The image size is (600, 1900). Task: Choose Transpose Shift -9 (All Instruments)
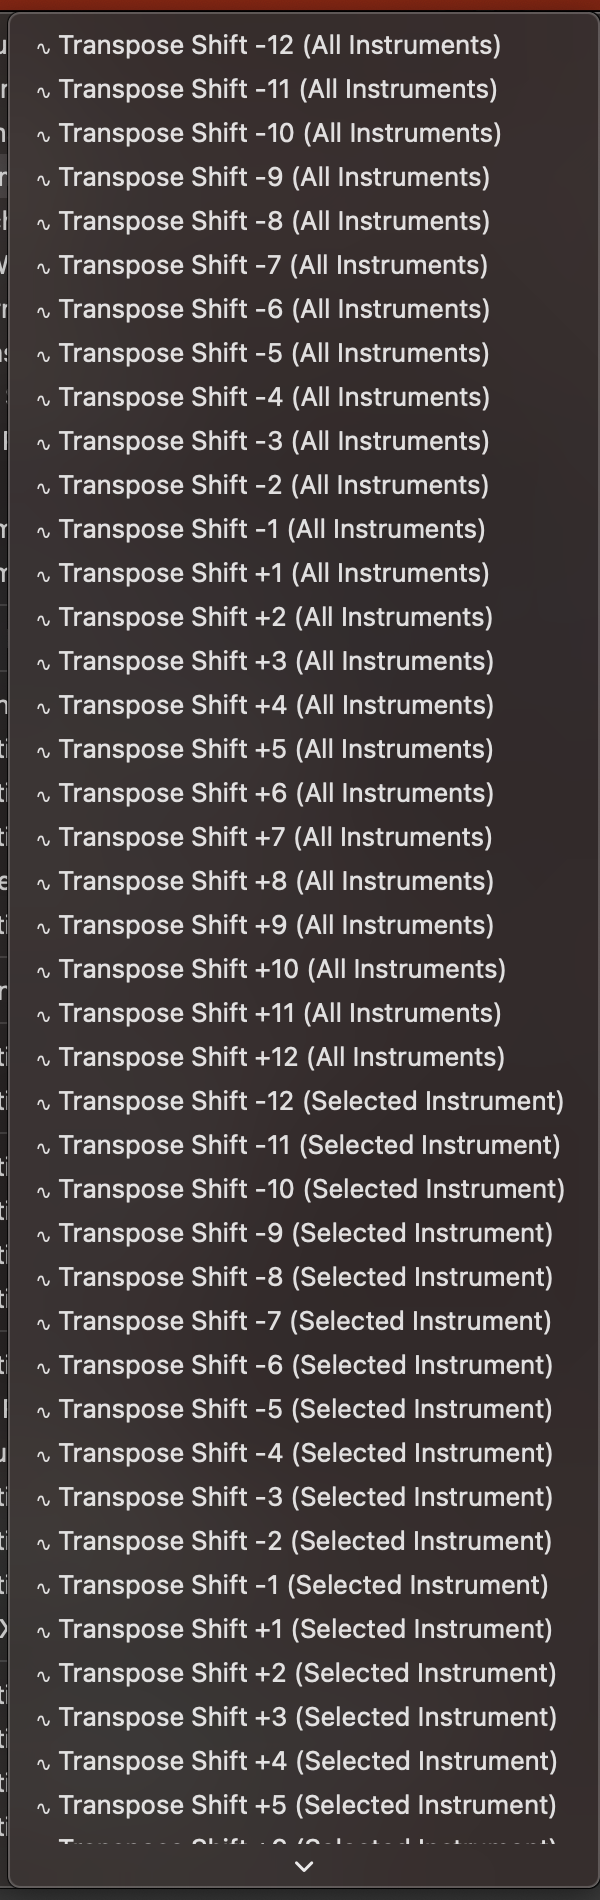(273, 177)
